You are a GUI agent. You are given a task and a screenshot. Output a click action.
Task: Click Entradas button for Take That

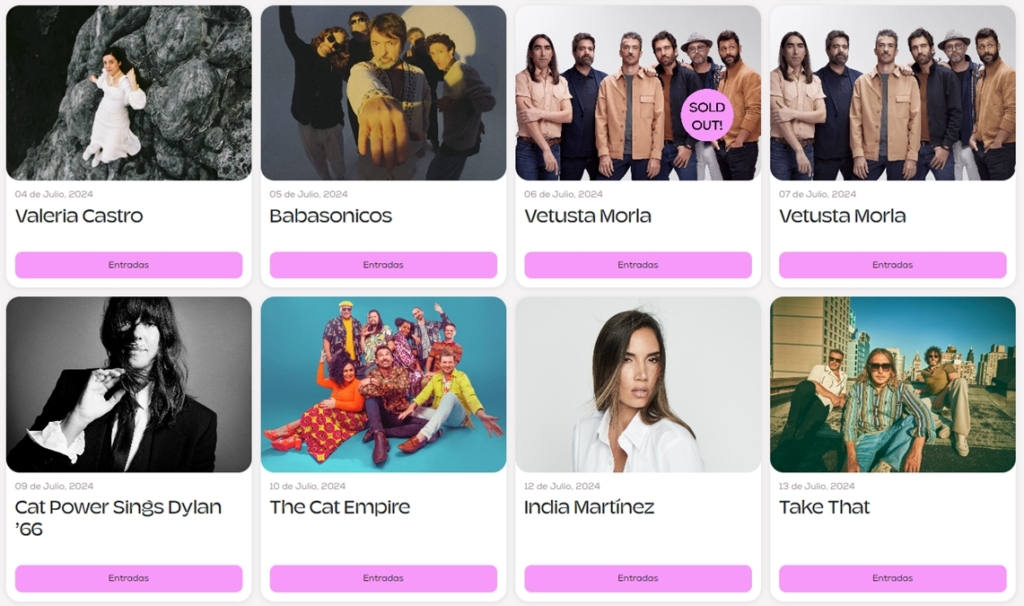click(893, 579)
